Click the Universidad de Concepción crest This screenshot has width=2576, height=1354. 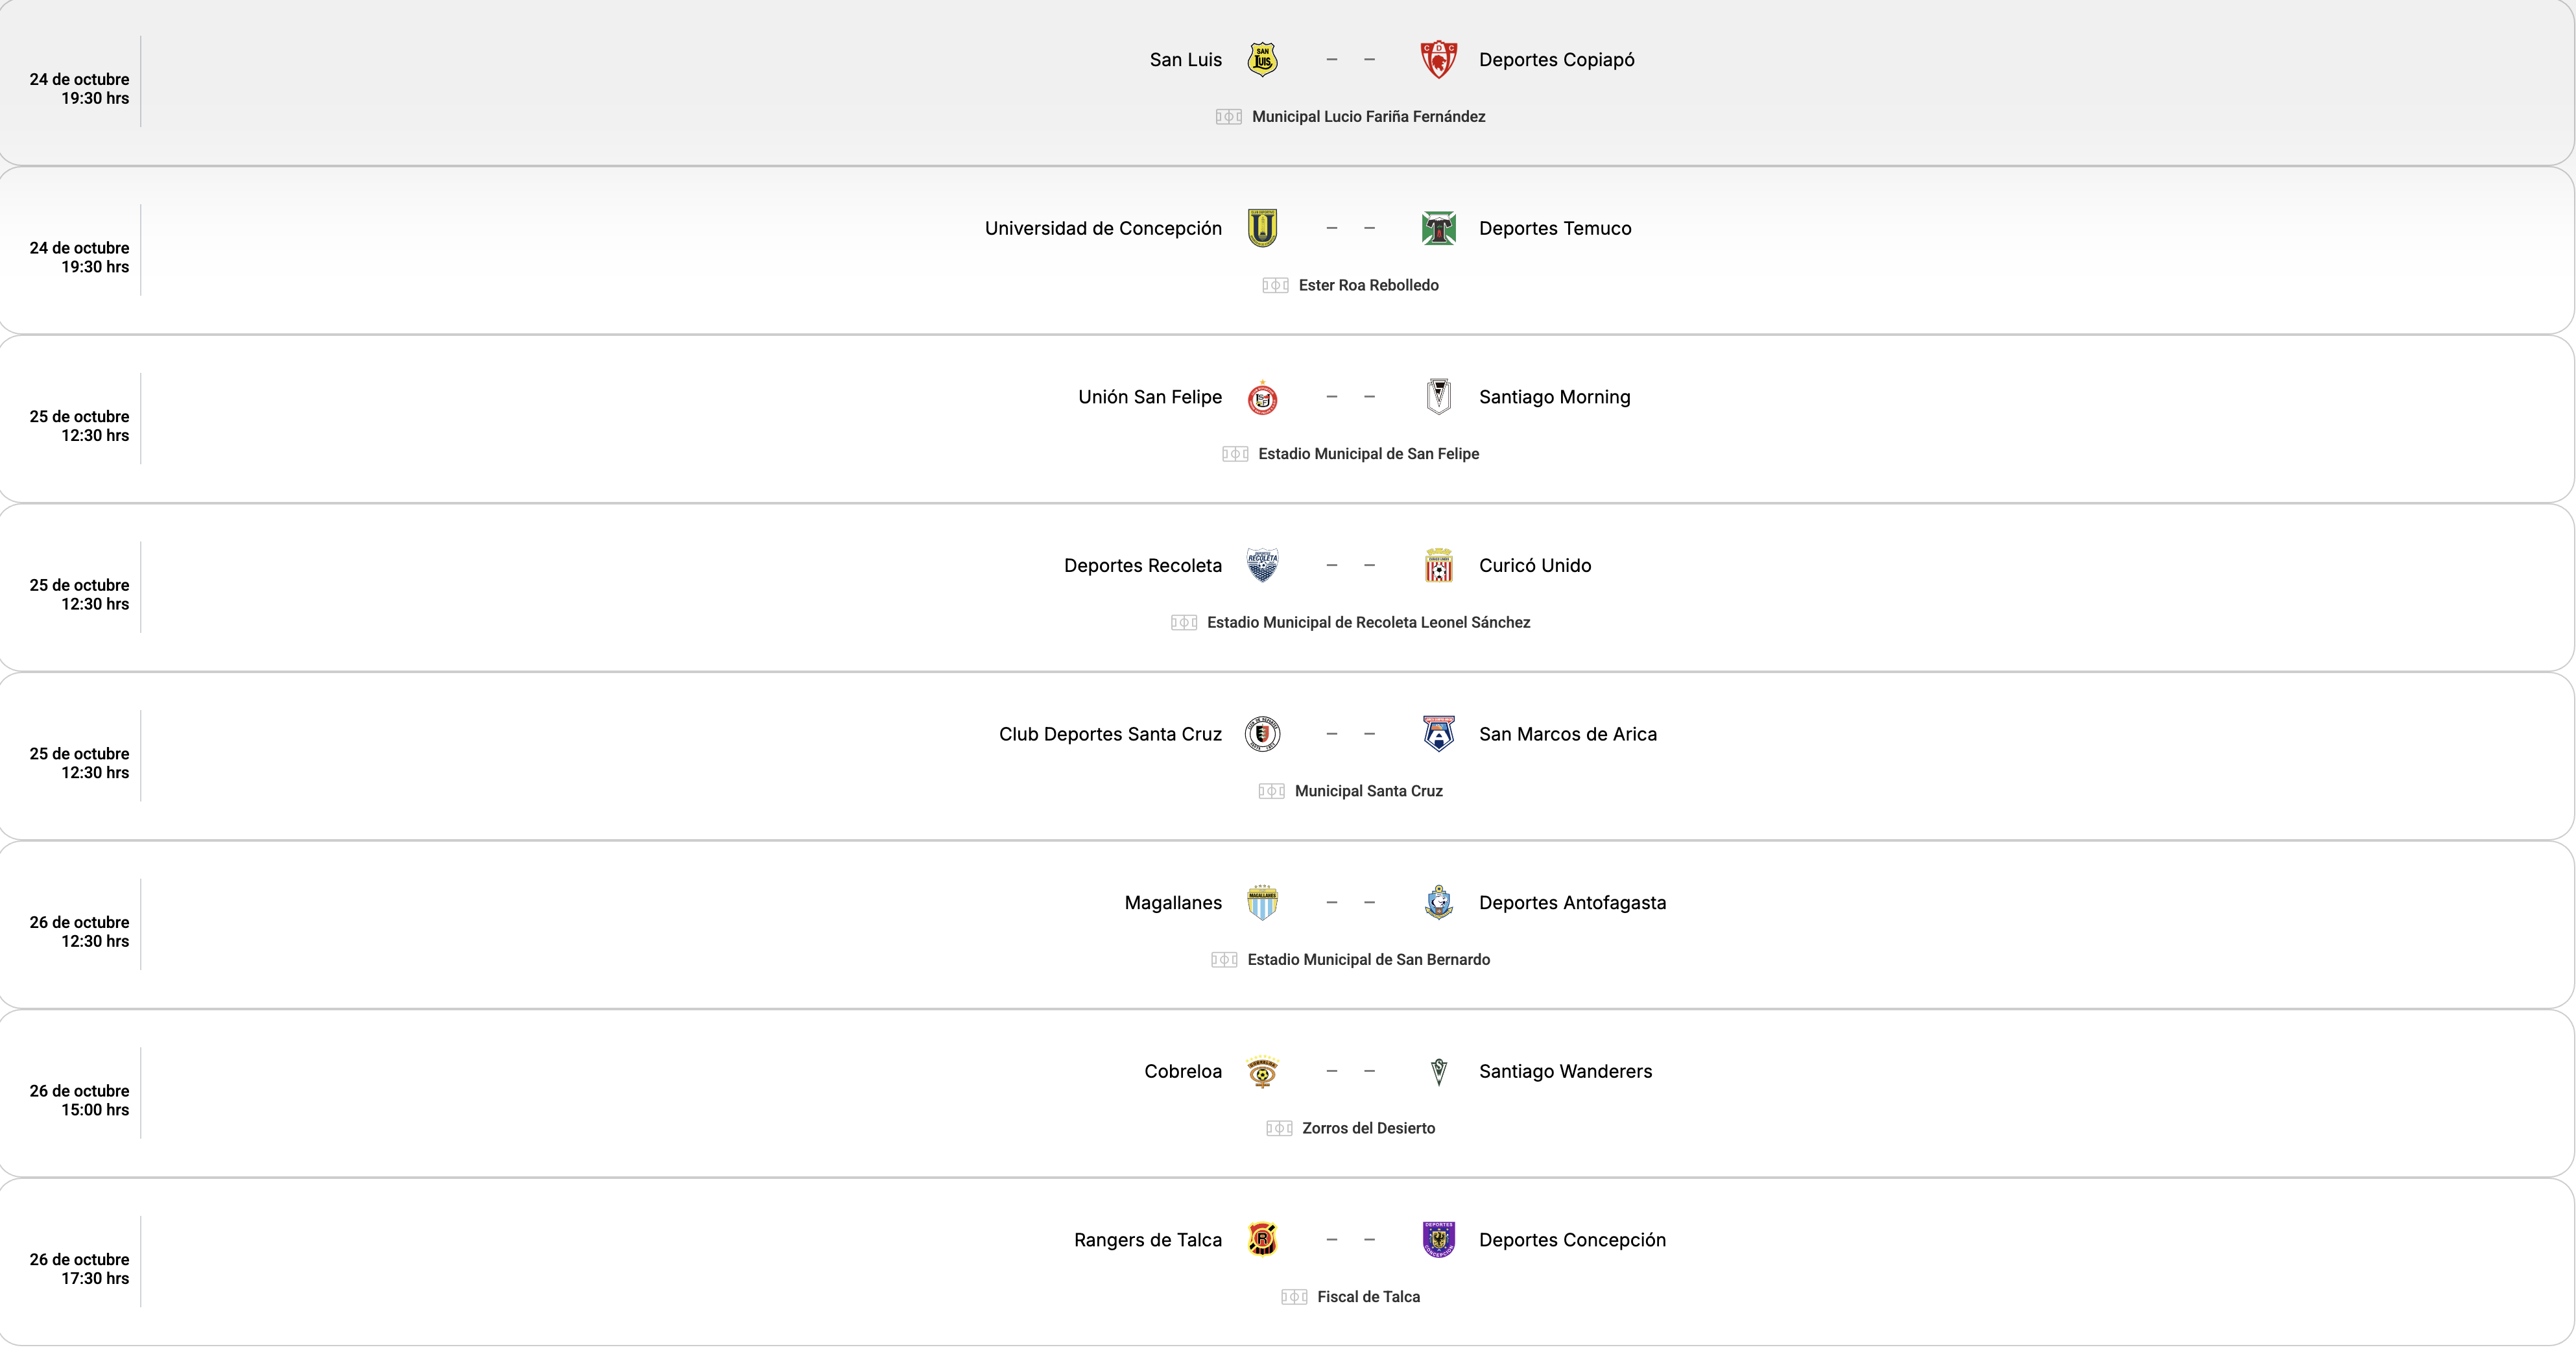(x=1262, y=228)
